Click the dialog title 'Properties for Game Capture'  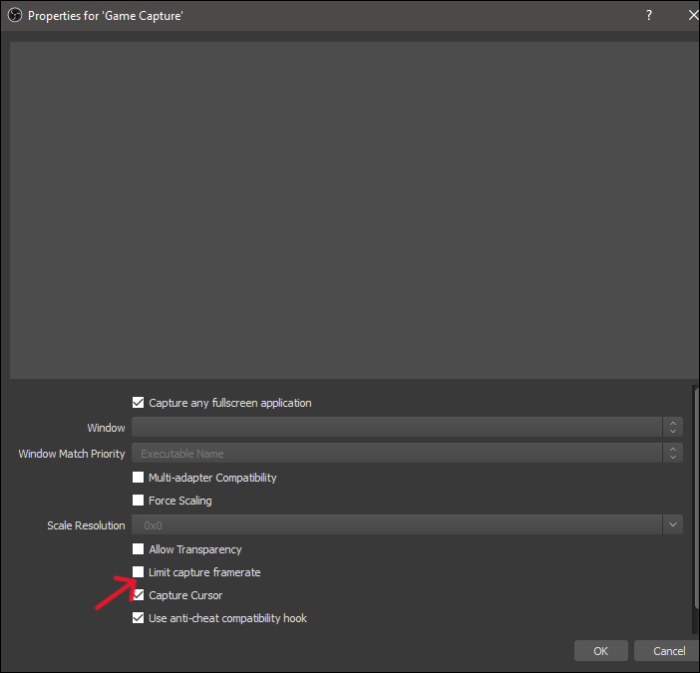coord(105,16)
